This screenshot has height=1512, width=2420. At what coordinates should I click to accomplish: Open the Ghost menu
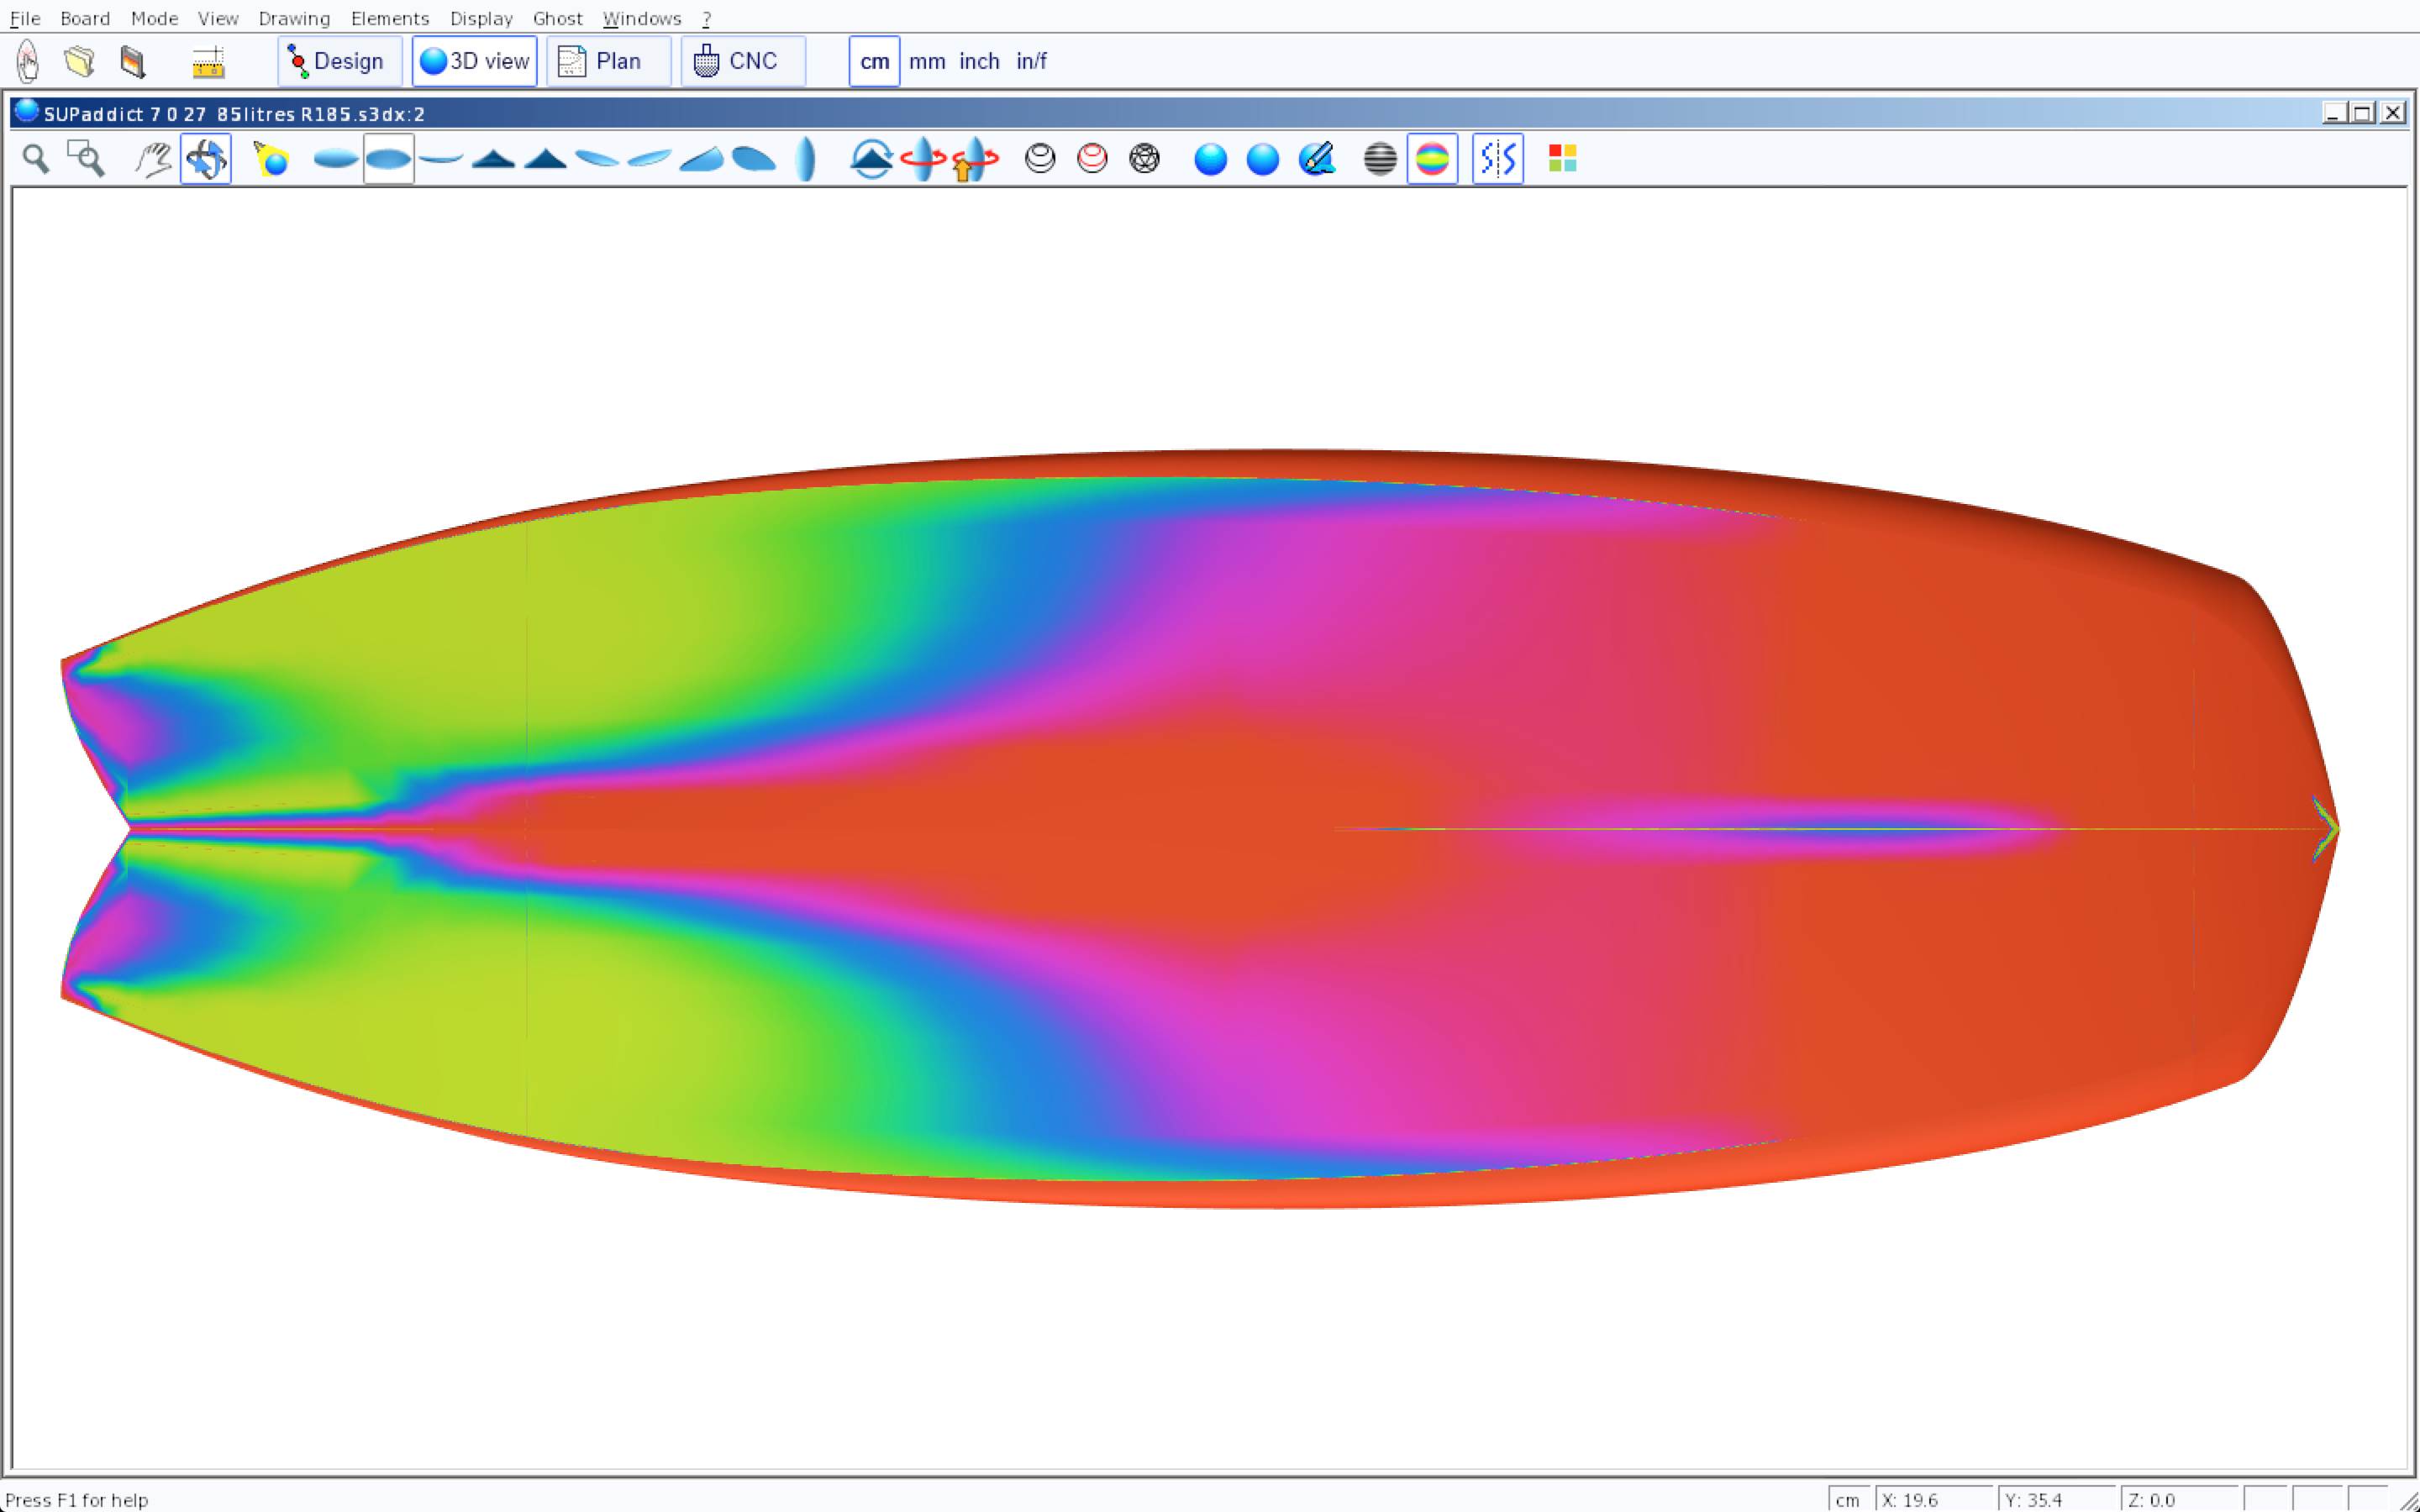click(x=557, y=18)
